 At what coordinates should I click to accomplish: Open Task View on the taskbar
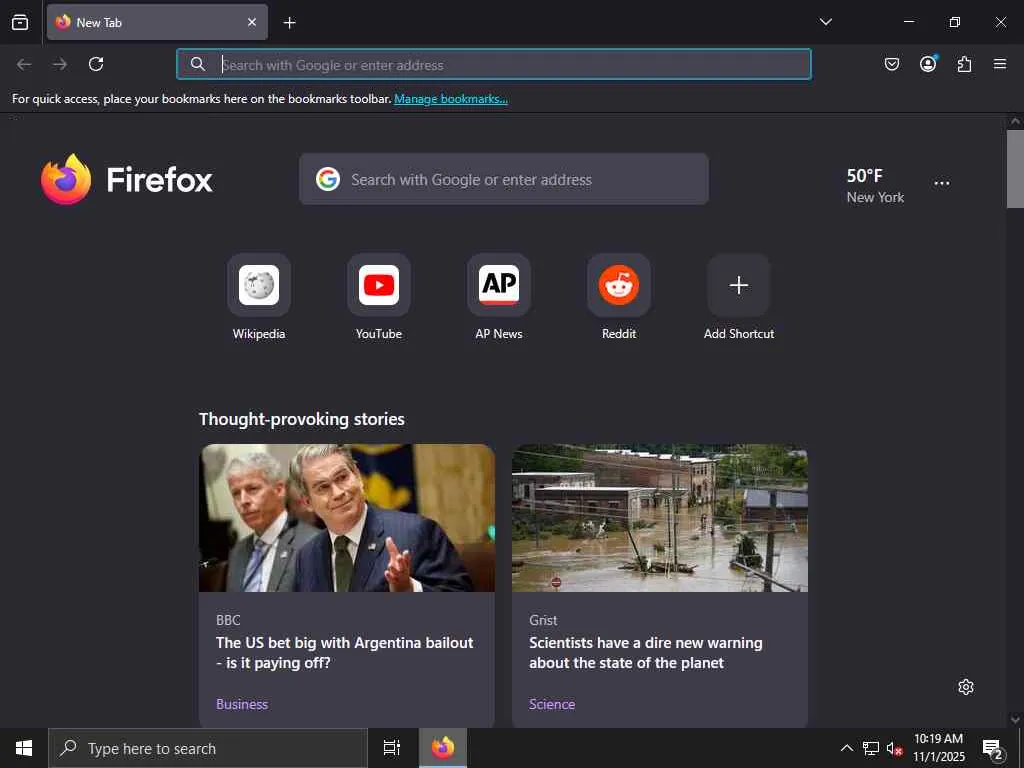tap(392, 748)
